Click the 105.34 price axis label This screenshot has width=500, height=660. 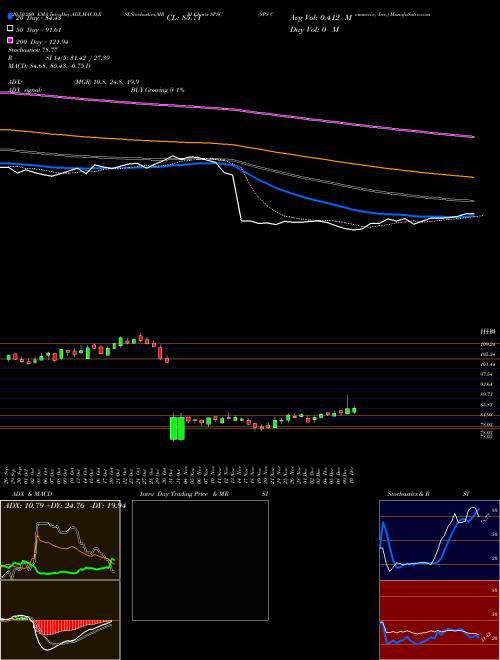click(x=487, y=354)
